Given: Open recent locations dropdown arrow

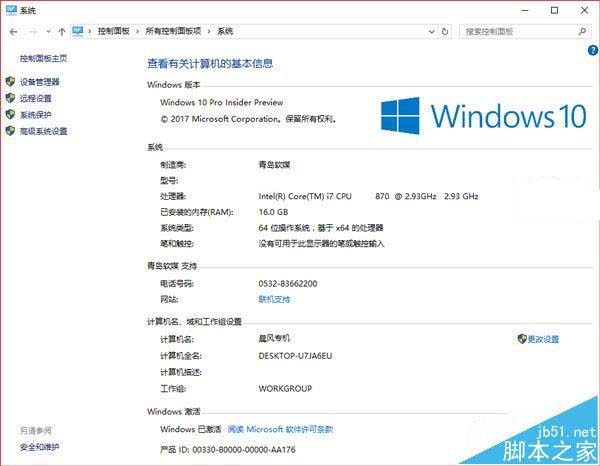Looking at the screenshot, I should [x=48, y=32].
